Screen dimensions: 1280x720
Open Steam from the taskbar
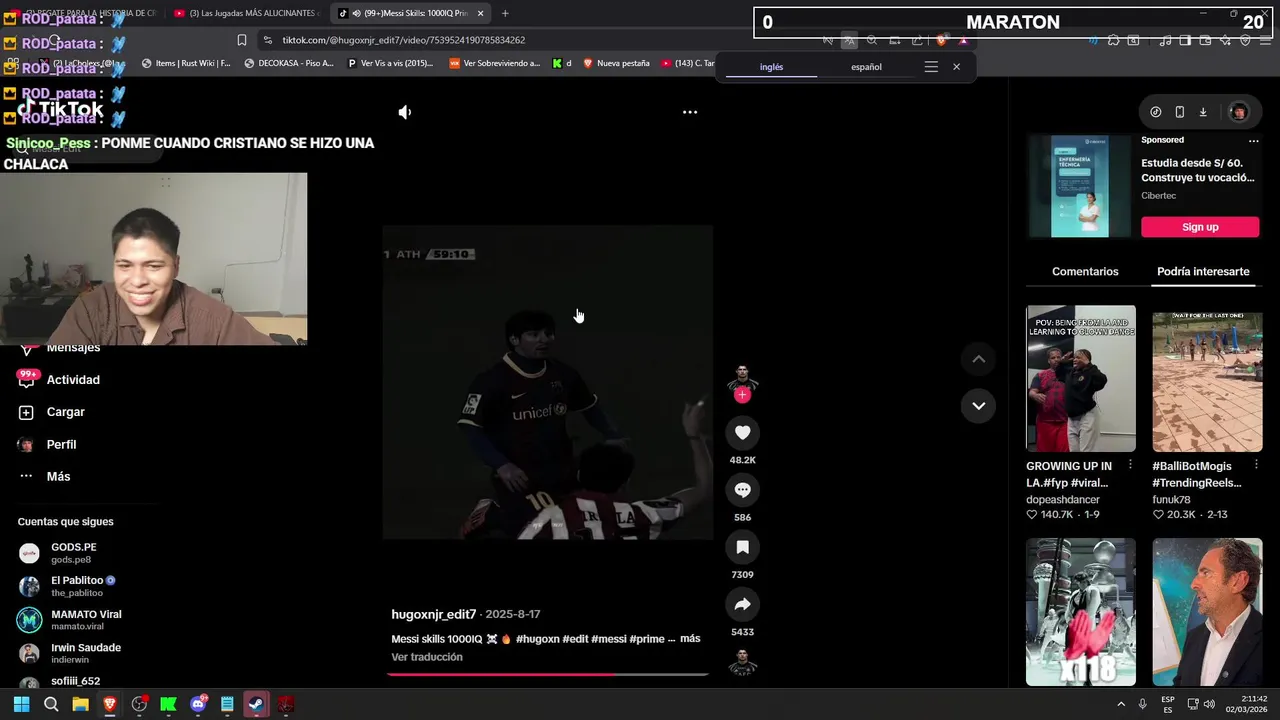pyautogui.click(x=256, y=705)
